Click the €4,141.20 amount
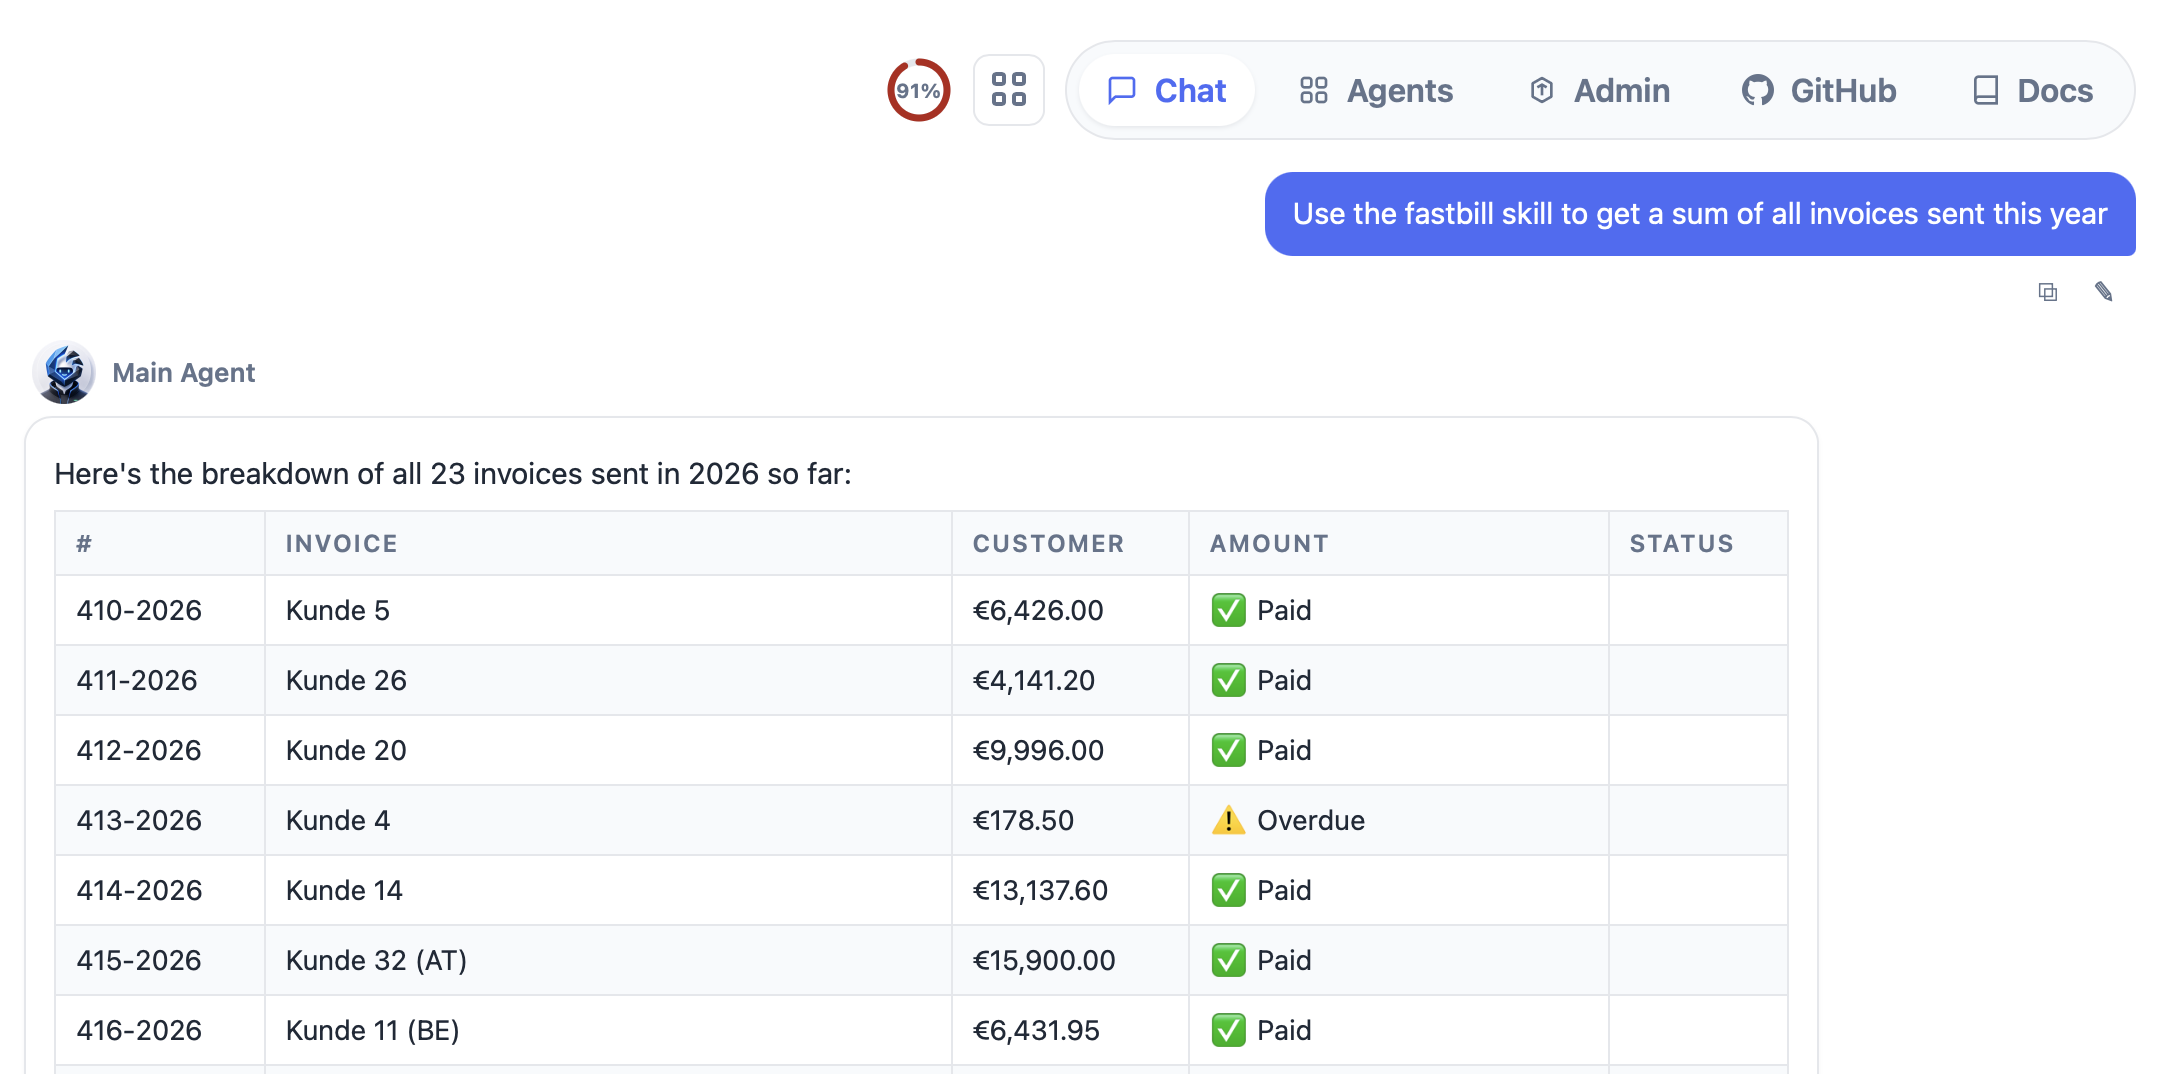The width and height of the screenshot is (2168, 1074). pos(1034,680)
